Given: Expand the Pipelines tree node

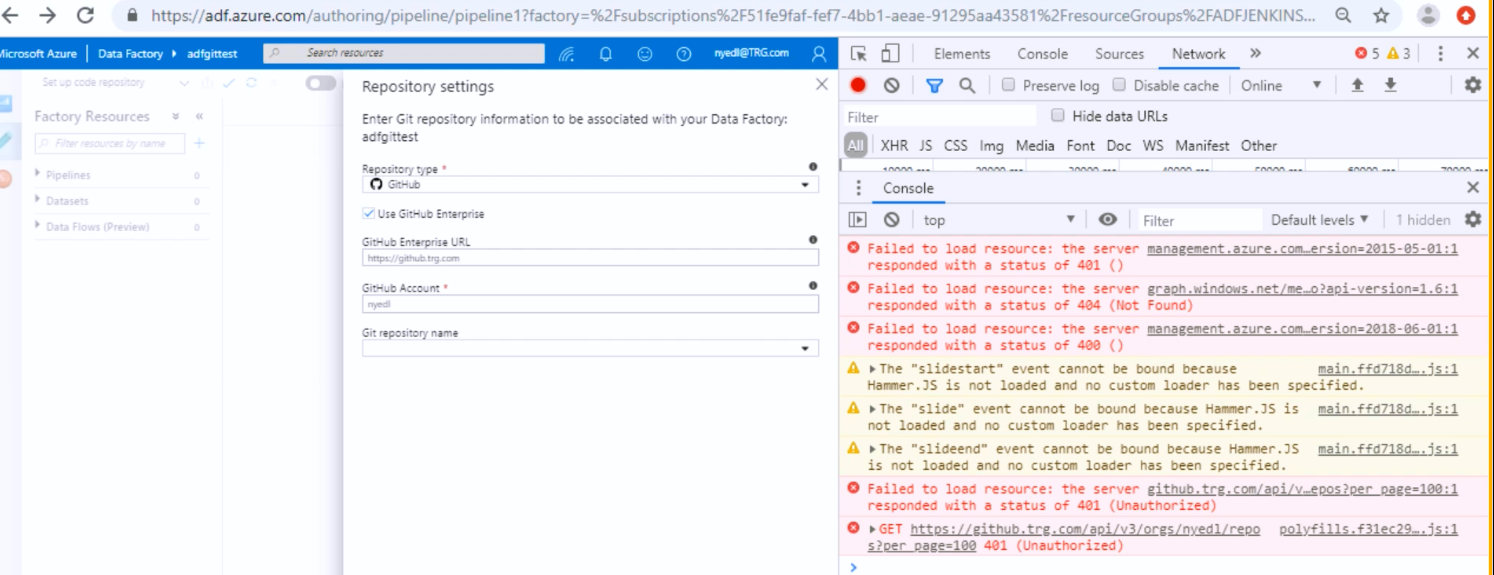Looking at the screenshot, I should click(x=38, y=174).
